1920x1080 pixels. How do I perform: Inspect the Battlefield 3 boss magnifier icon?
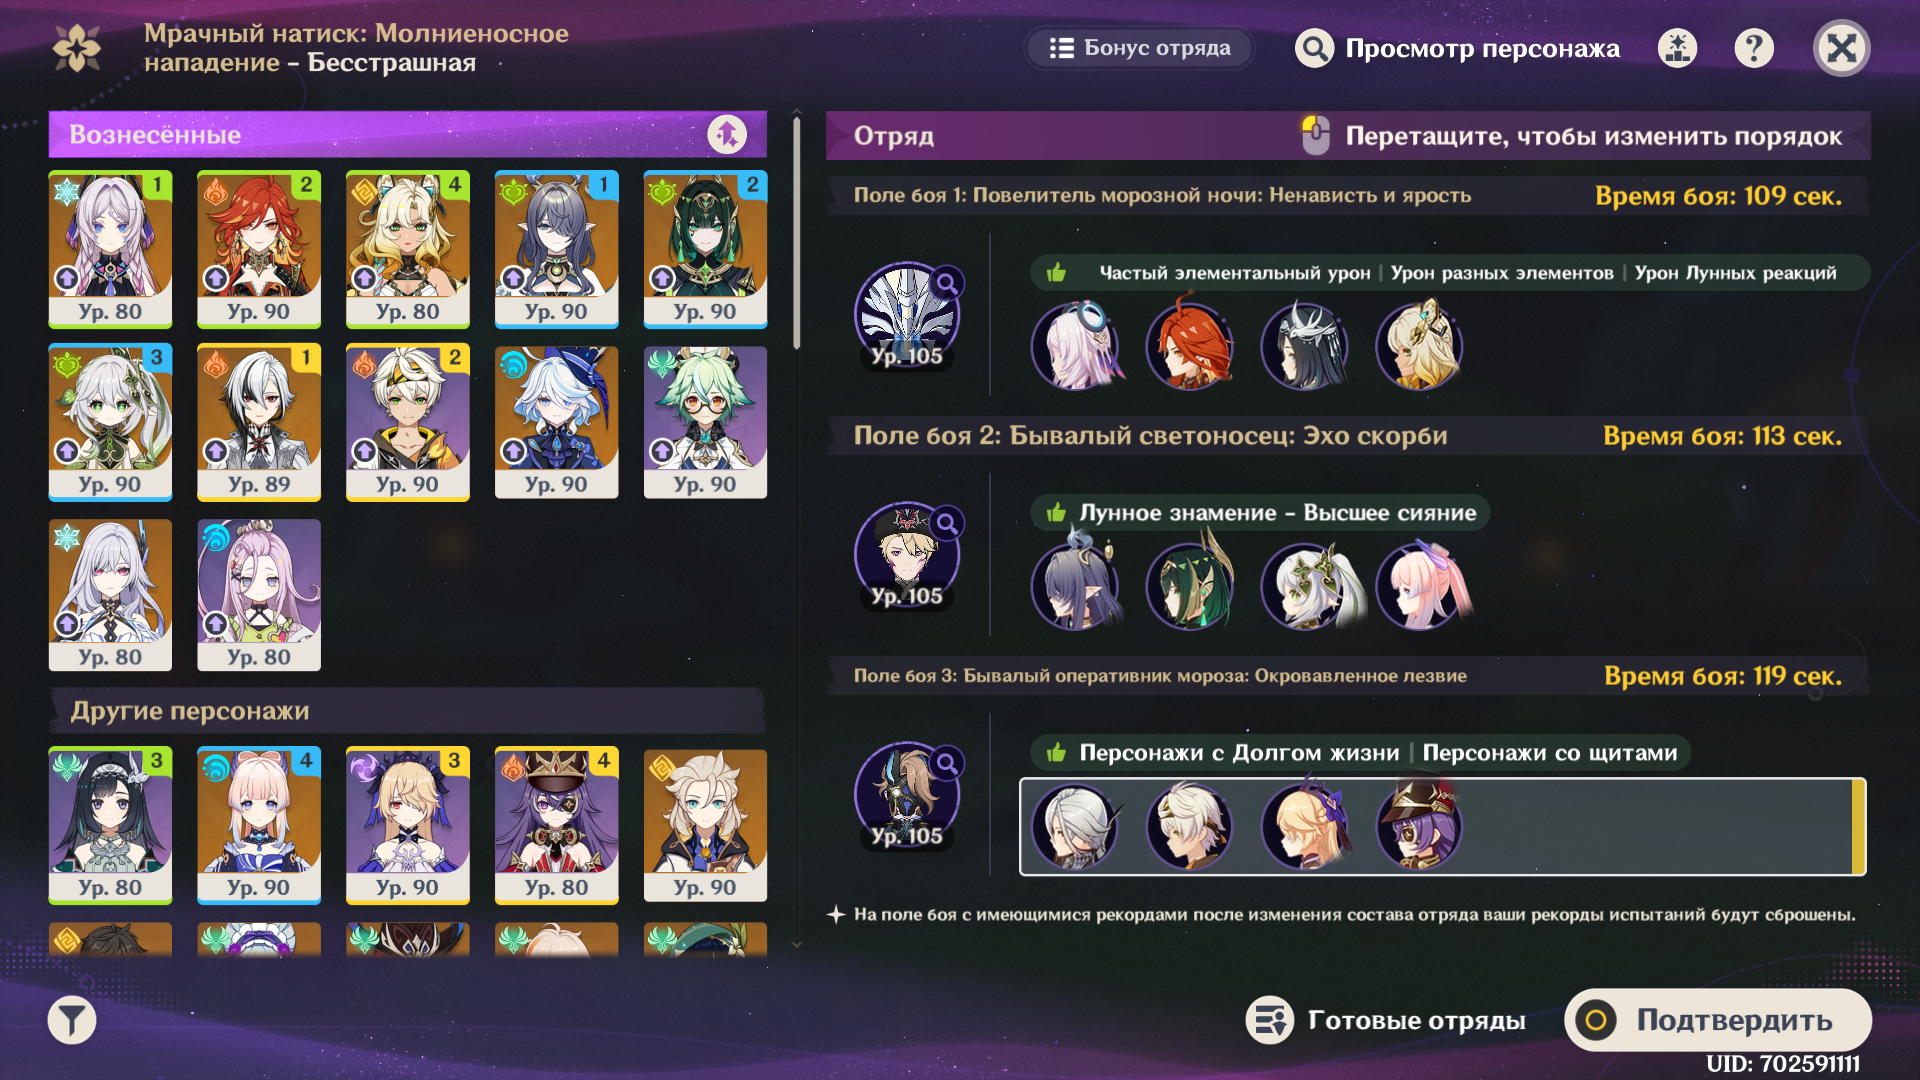point(946,763)
